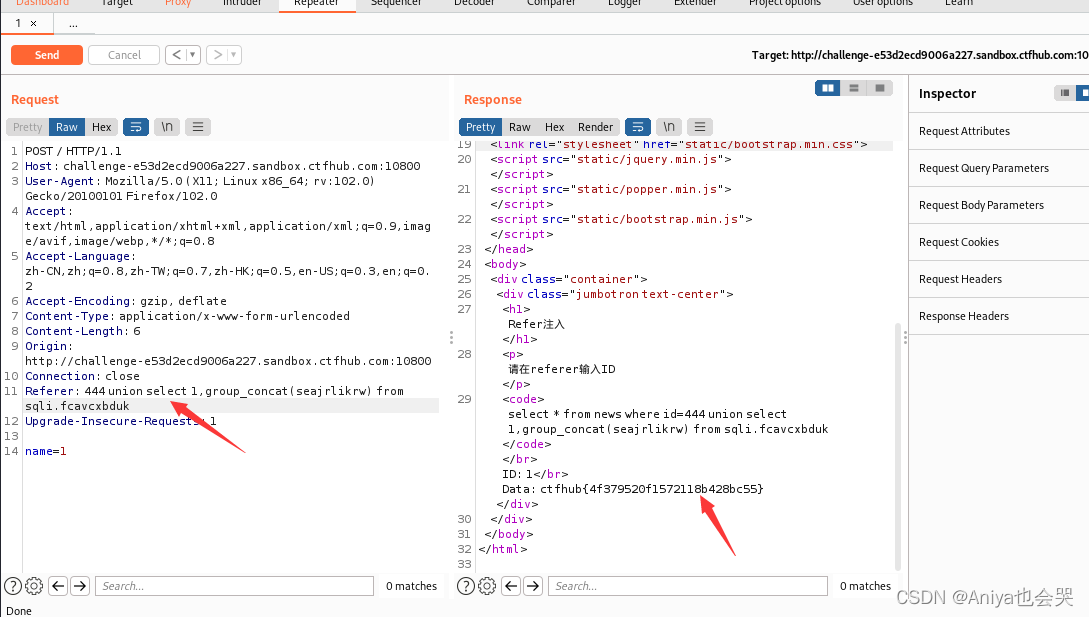Open the Decoder tab
The width and height of the screenshot is (1089, 617).
474,3
